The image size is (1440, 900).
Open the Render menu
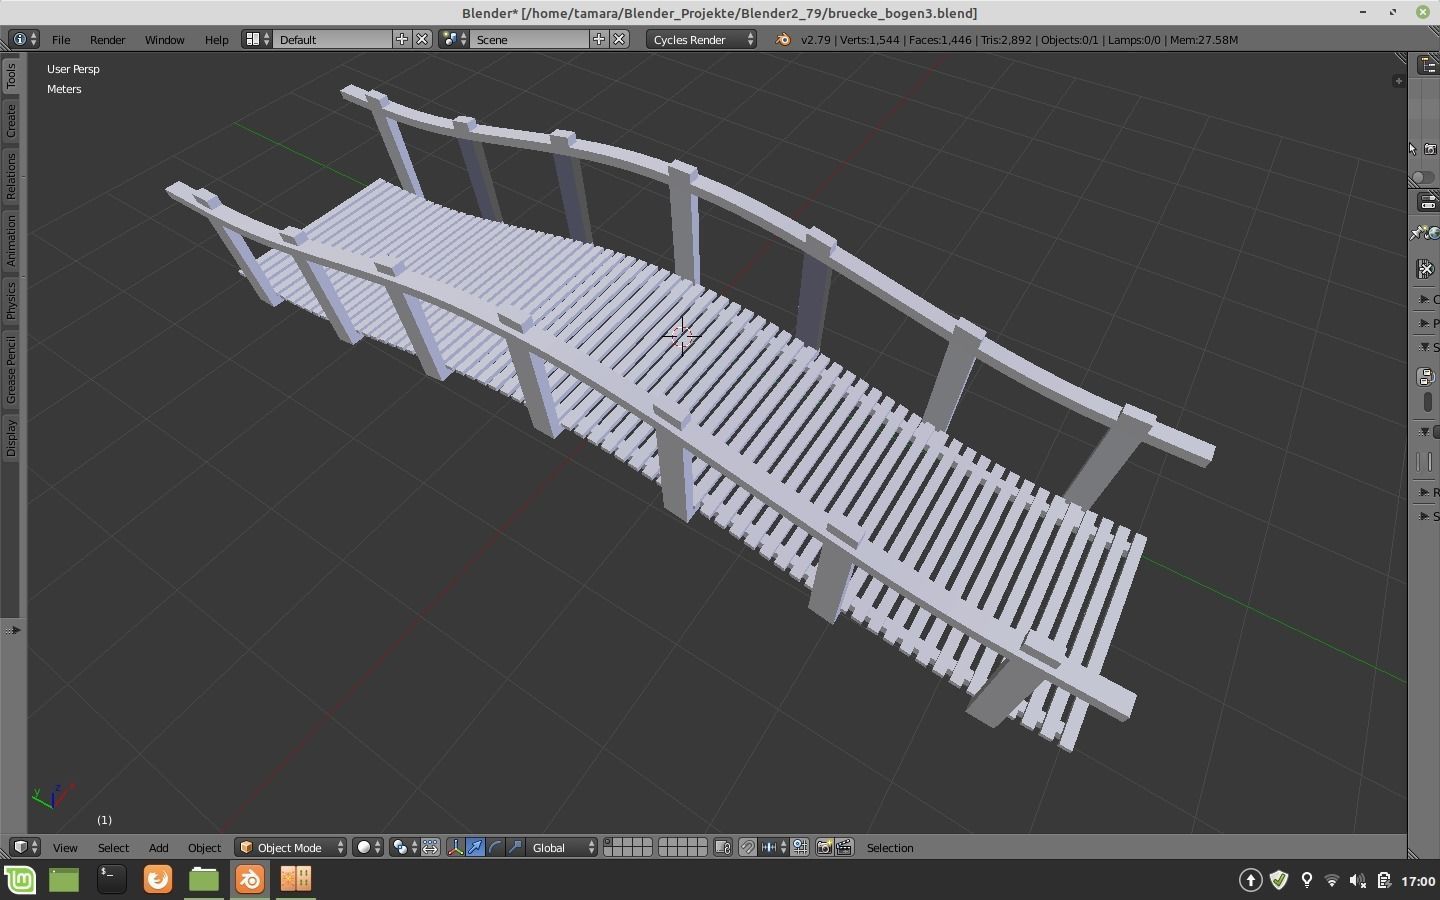pos(107,39)
